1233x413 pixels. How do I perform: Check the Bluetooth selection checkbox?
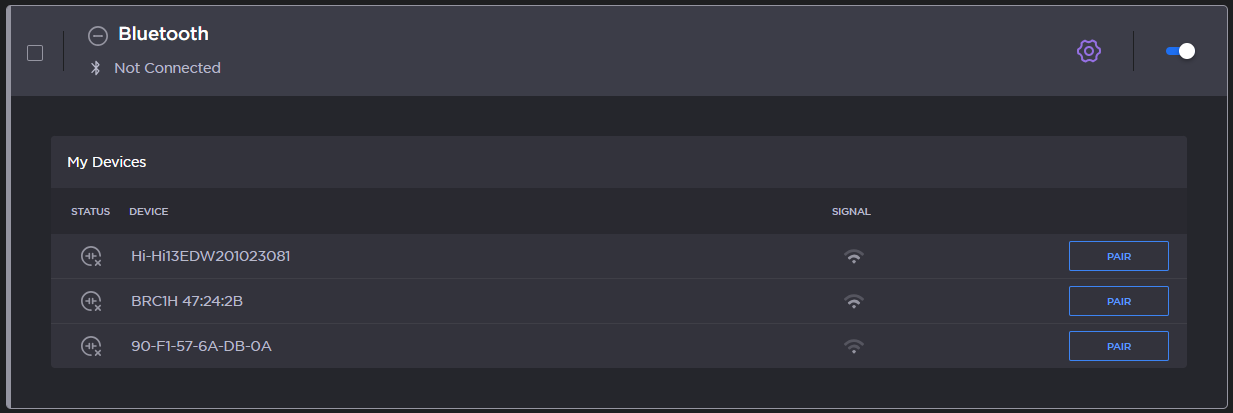(x=35, y=53)
